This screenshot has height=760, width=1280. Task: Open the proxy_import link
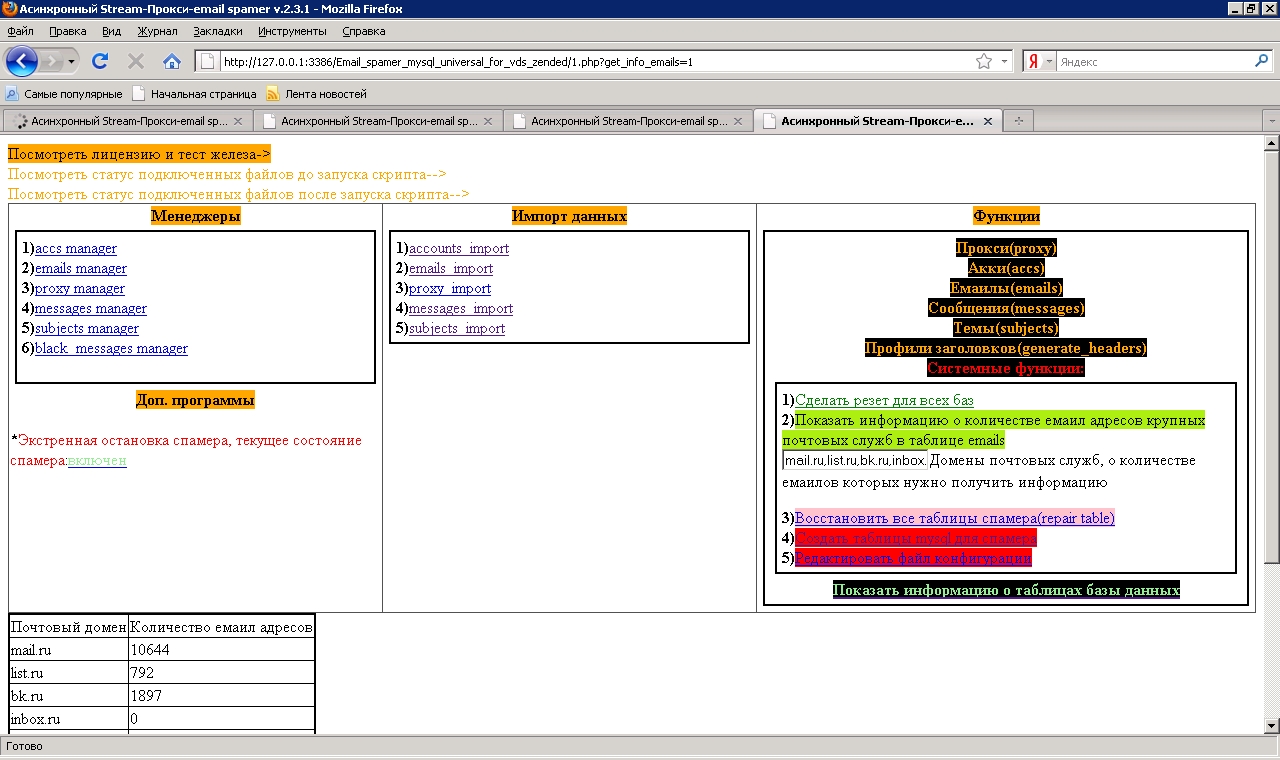[x=450, y=288]
